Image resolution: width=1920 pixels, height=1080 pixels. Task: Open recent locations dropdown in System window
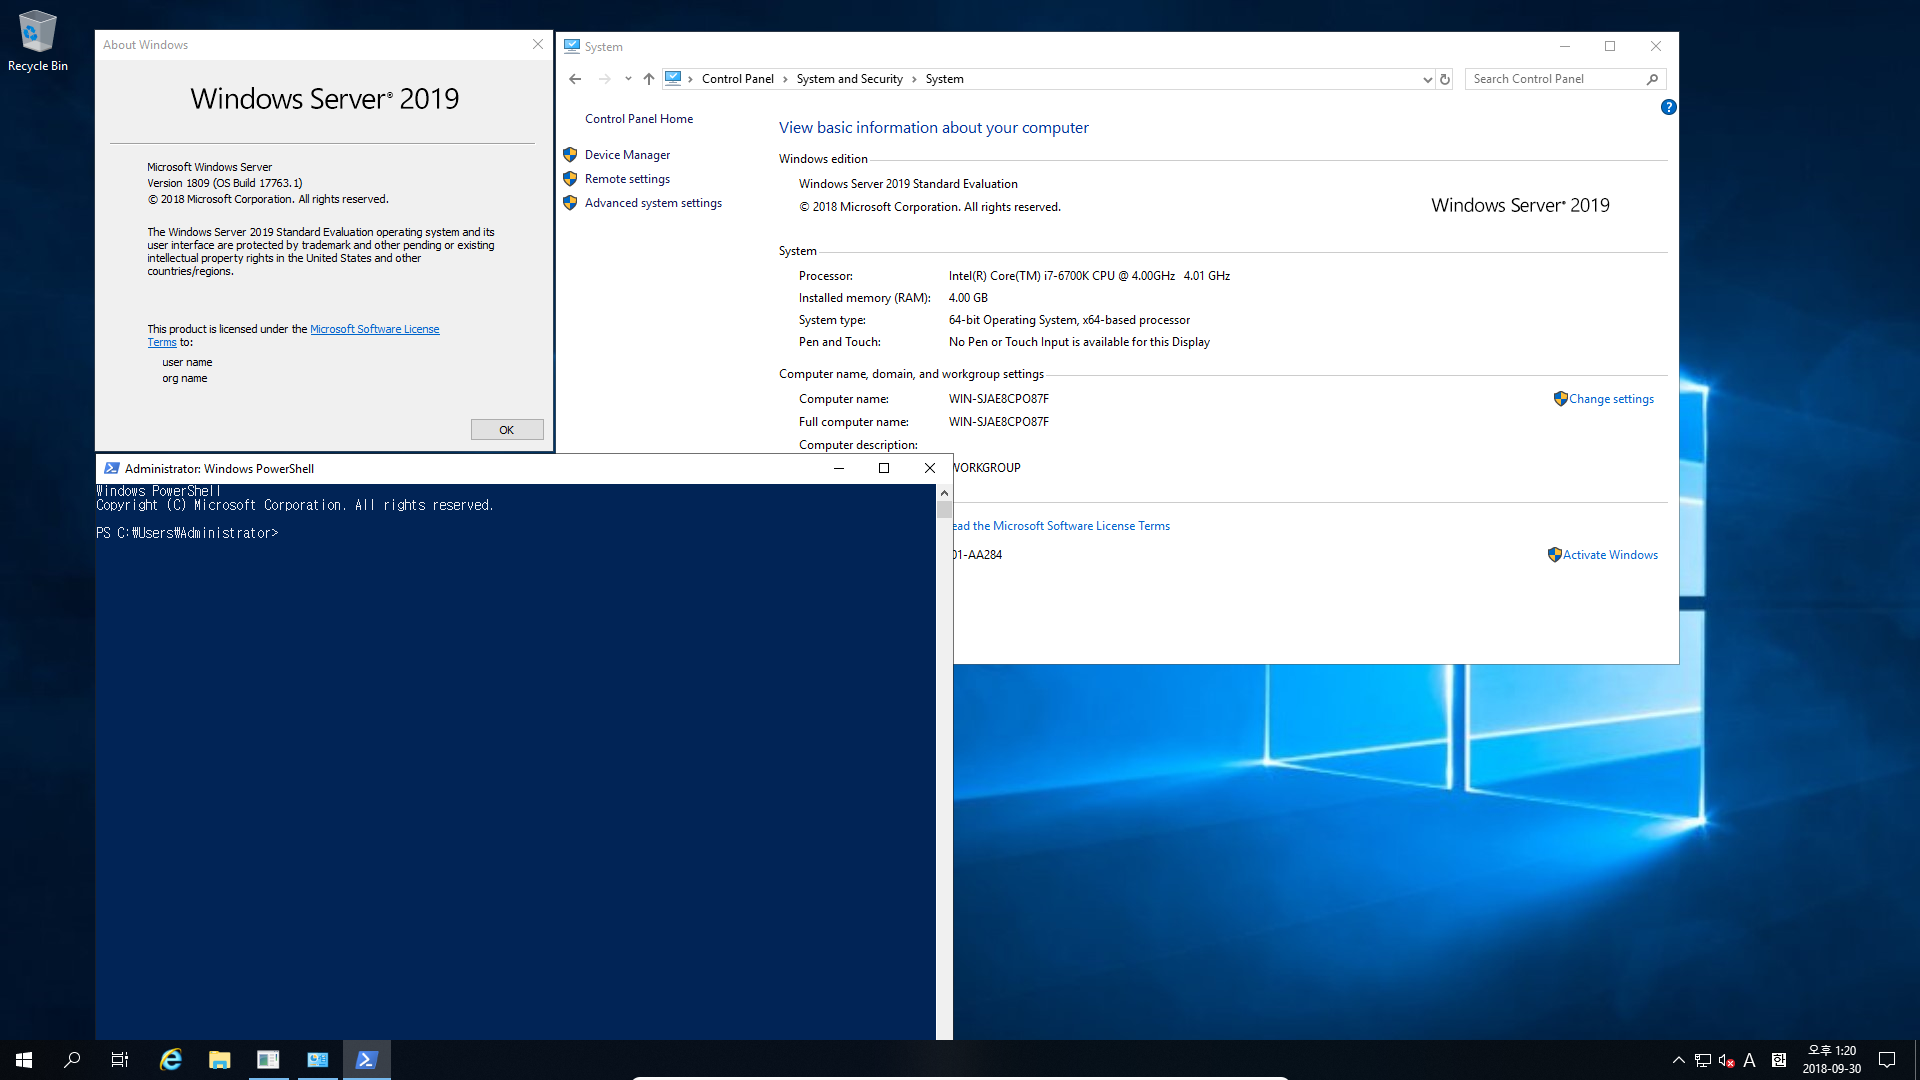pos(628,79)
